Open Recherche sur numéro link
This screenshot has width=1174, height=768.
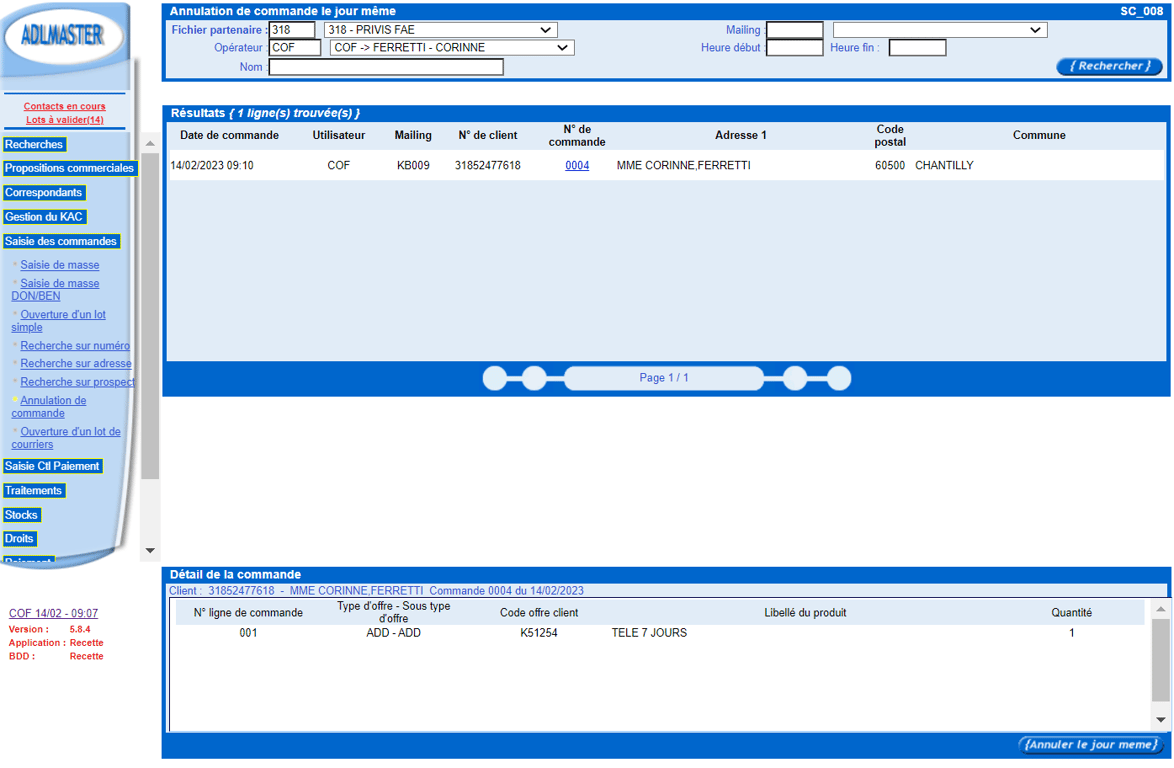pyautogui.click(x=75, y=346)
